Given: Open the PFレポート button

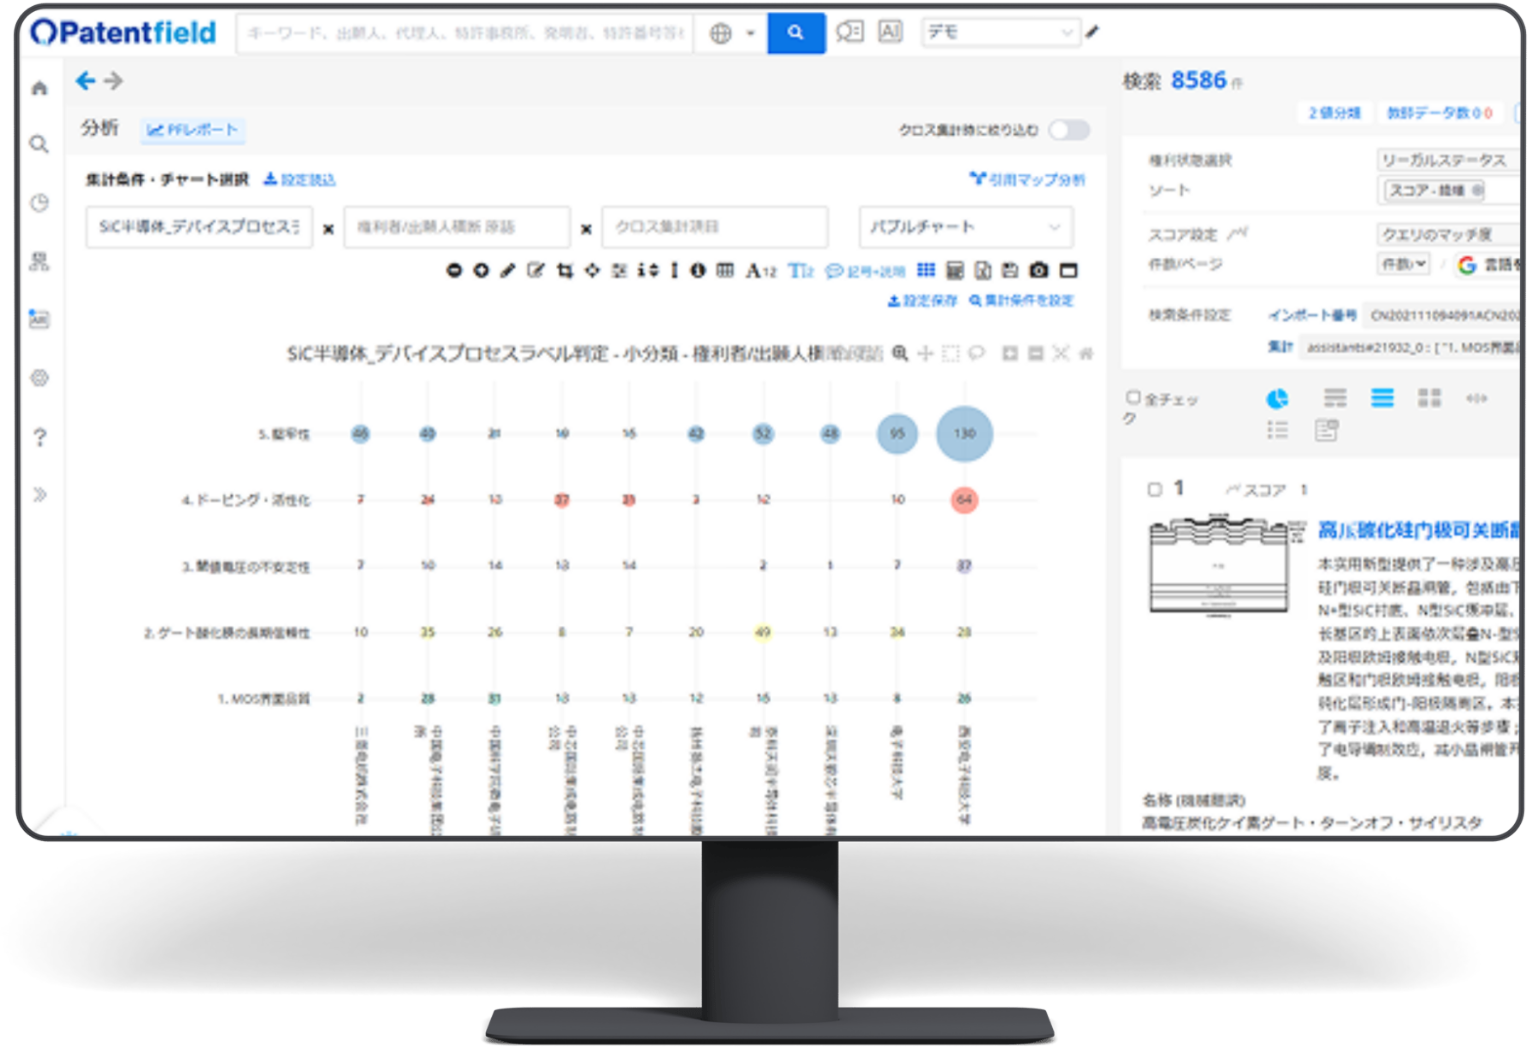Looking at the screenshot, I should [192, 130].
